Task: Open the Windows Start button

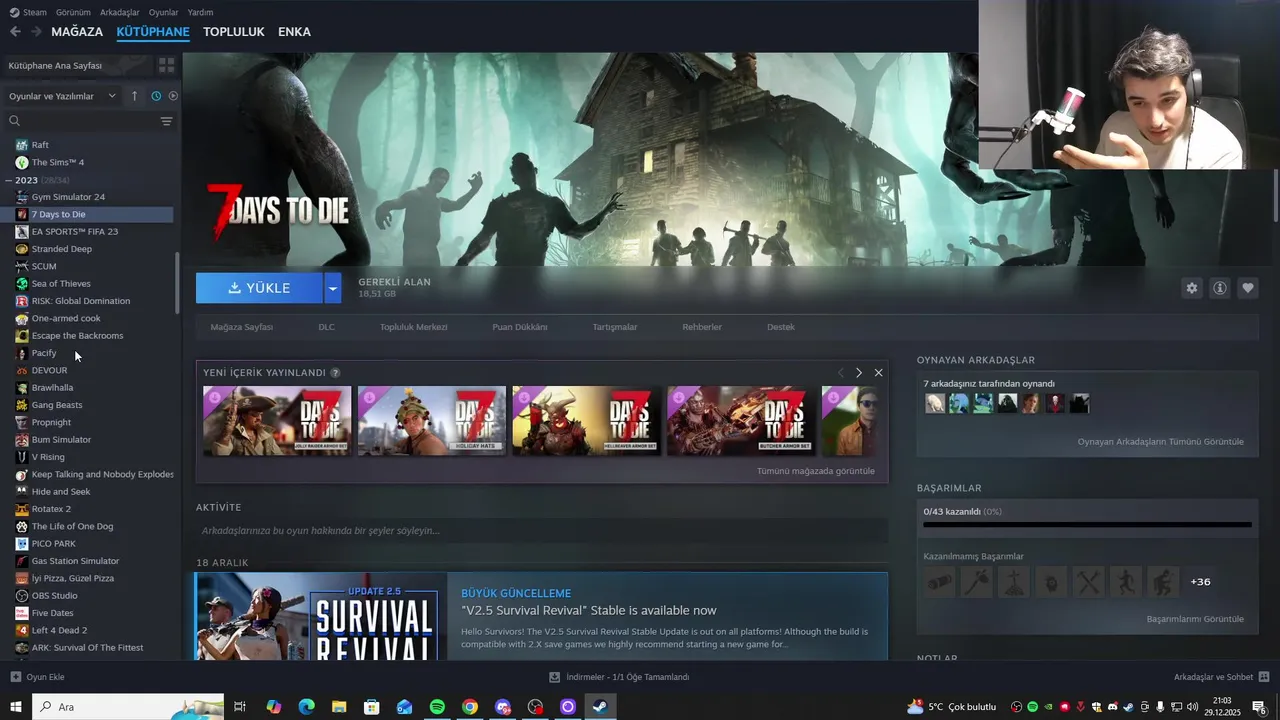Action: 16,707
